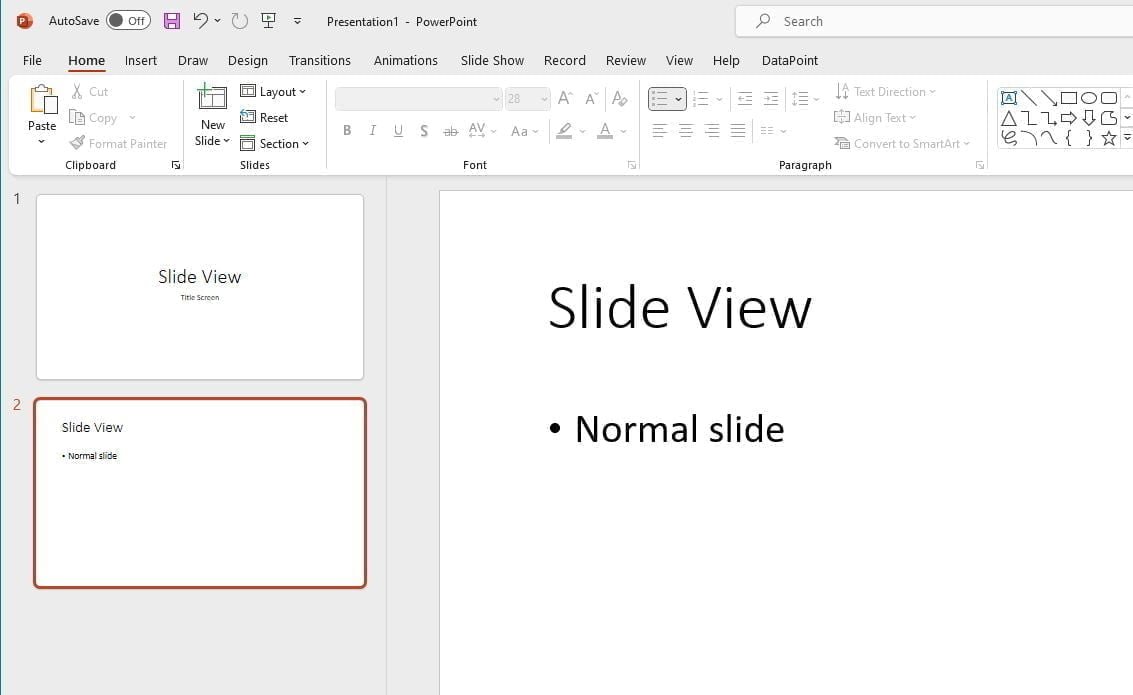The width and height of the screenshot is (1133, 695).
Task: Start presentation from beginning icon
Action: 268,21
